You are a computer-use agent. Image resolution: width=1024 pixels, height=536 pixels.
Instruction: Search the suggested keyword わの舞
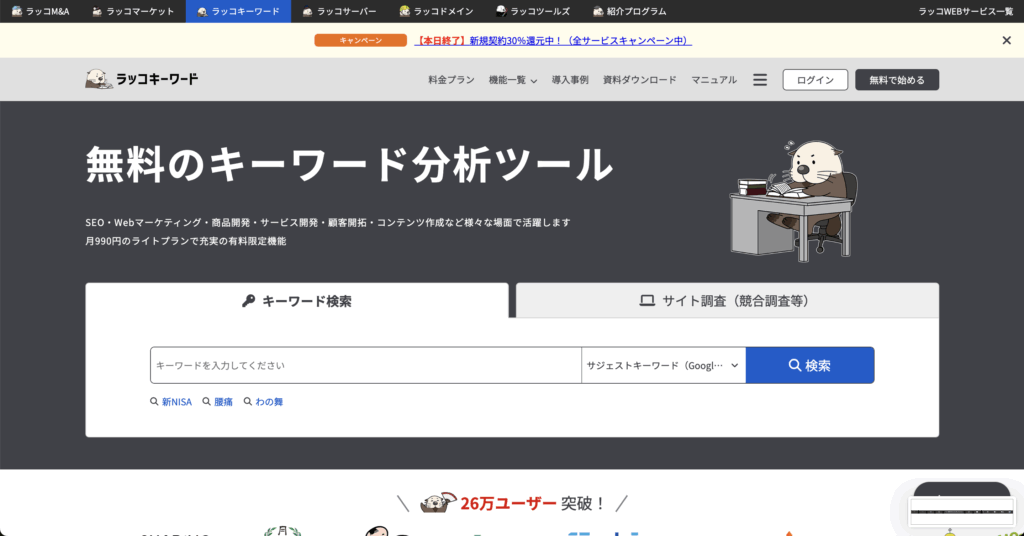pyautogui.click(x=263, y=402)
